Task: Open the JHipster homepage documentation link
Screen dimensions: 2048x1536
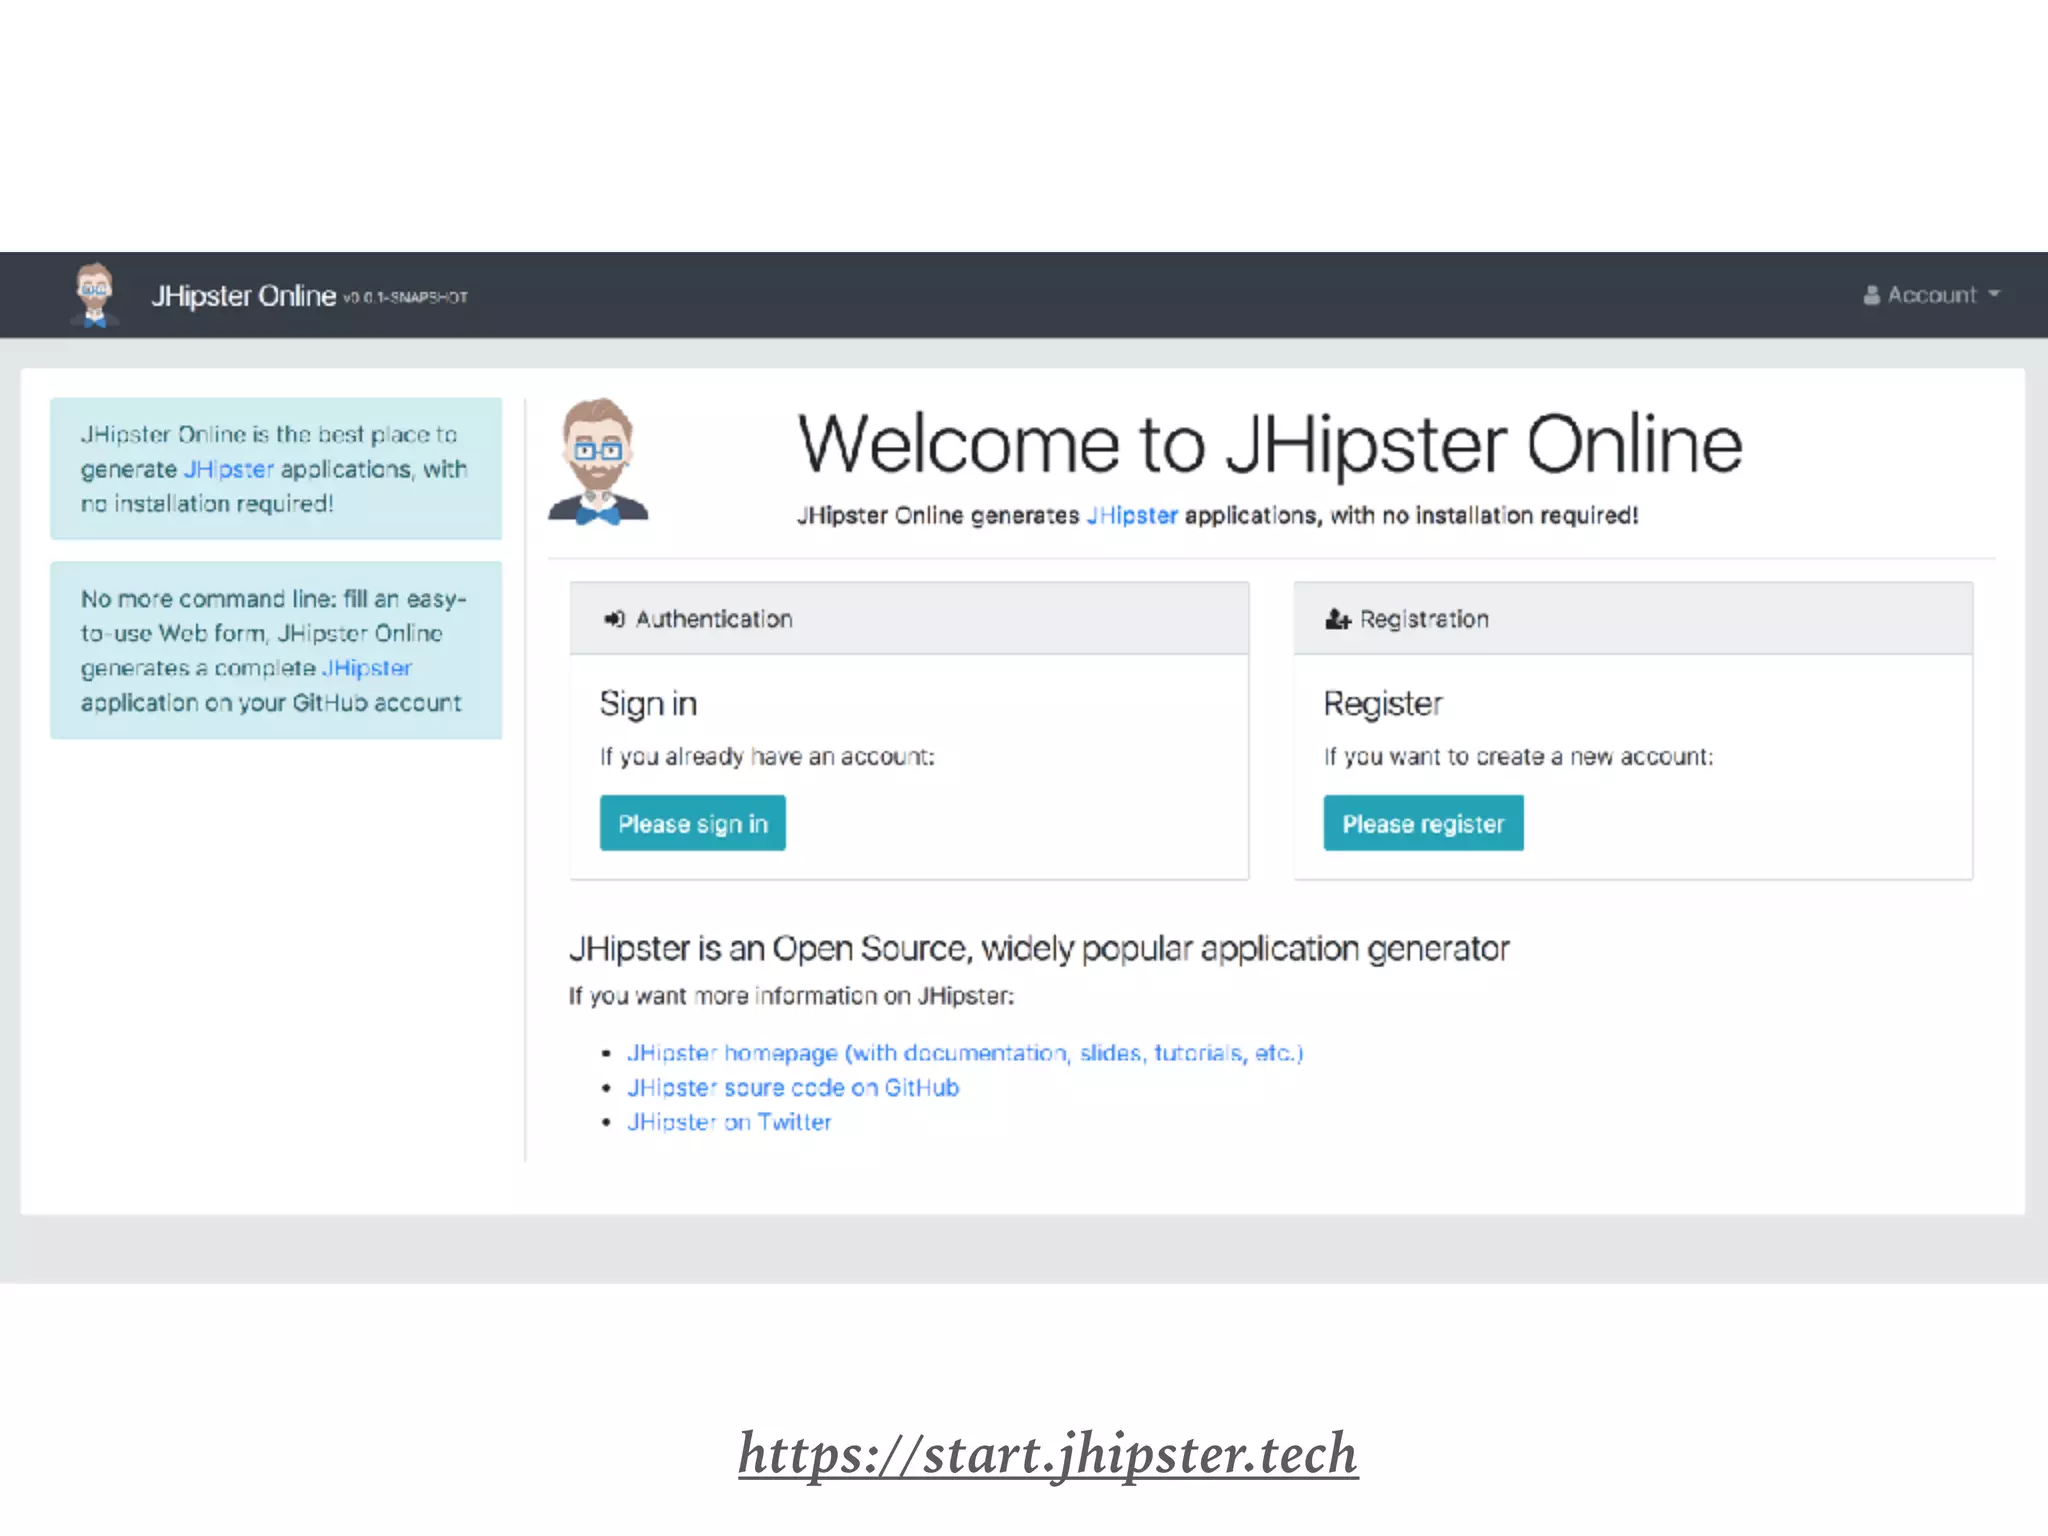Action: (965, 1053)
